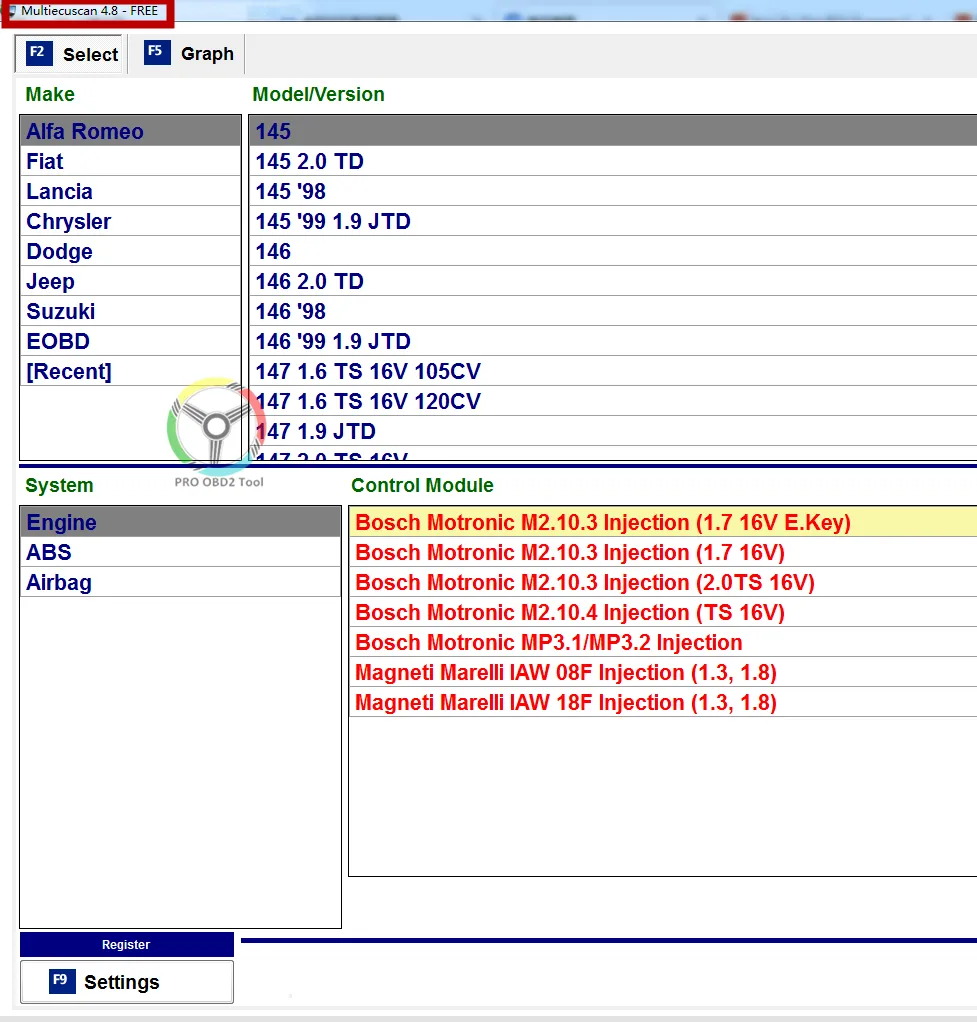Click the Register button
Image resolution: width=977 pixels, height=1022 pixels.
click(126, 944)
